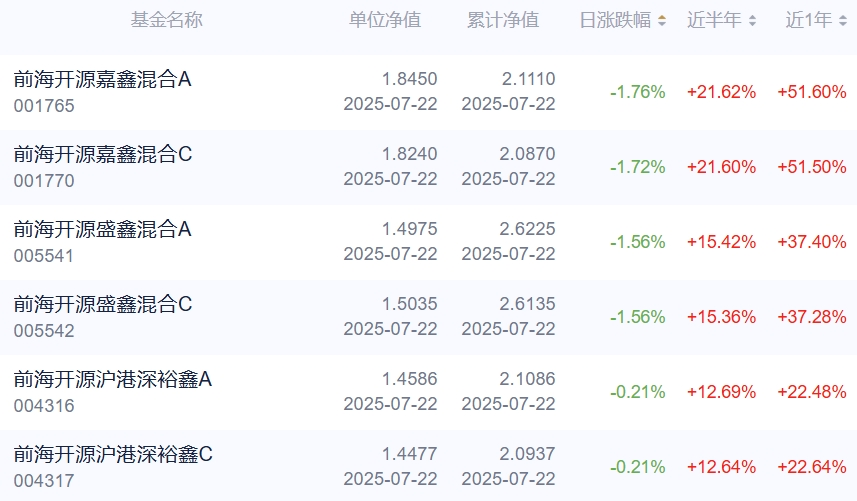The image size is (857, 501).
Task: Click unit net value 1.8450
Action: 409,79
